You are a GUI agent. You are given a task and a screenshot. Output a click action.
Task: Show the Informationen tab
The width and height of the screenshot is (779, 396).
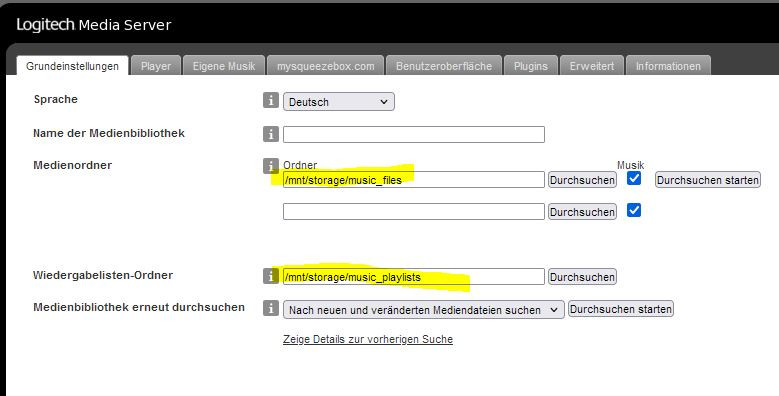pos(668,66)
